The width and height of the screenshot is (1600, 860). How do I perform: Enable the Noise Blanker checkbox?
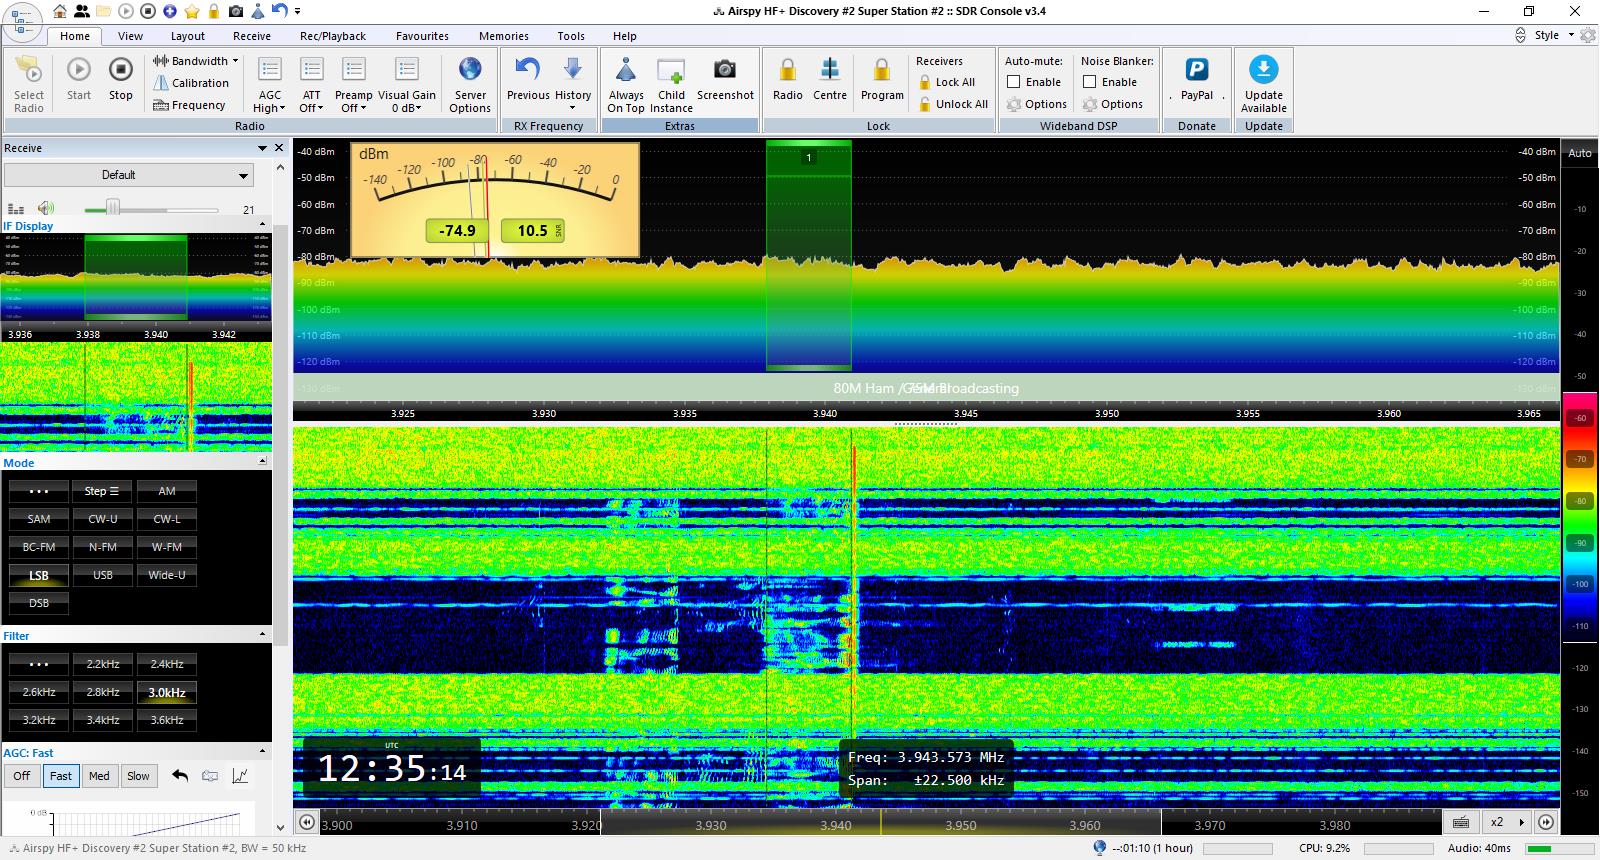click(1090, 82)
